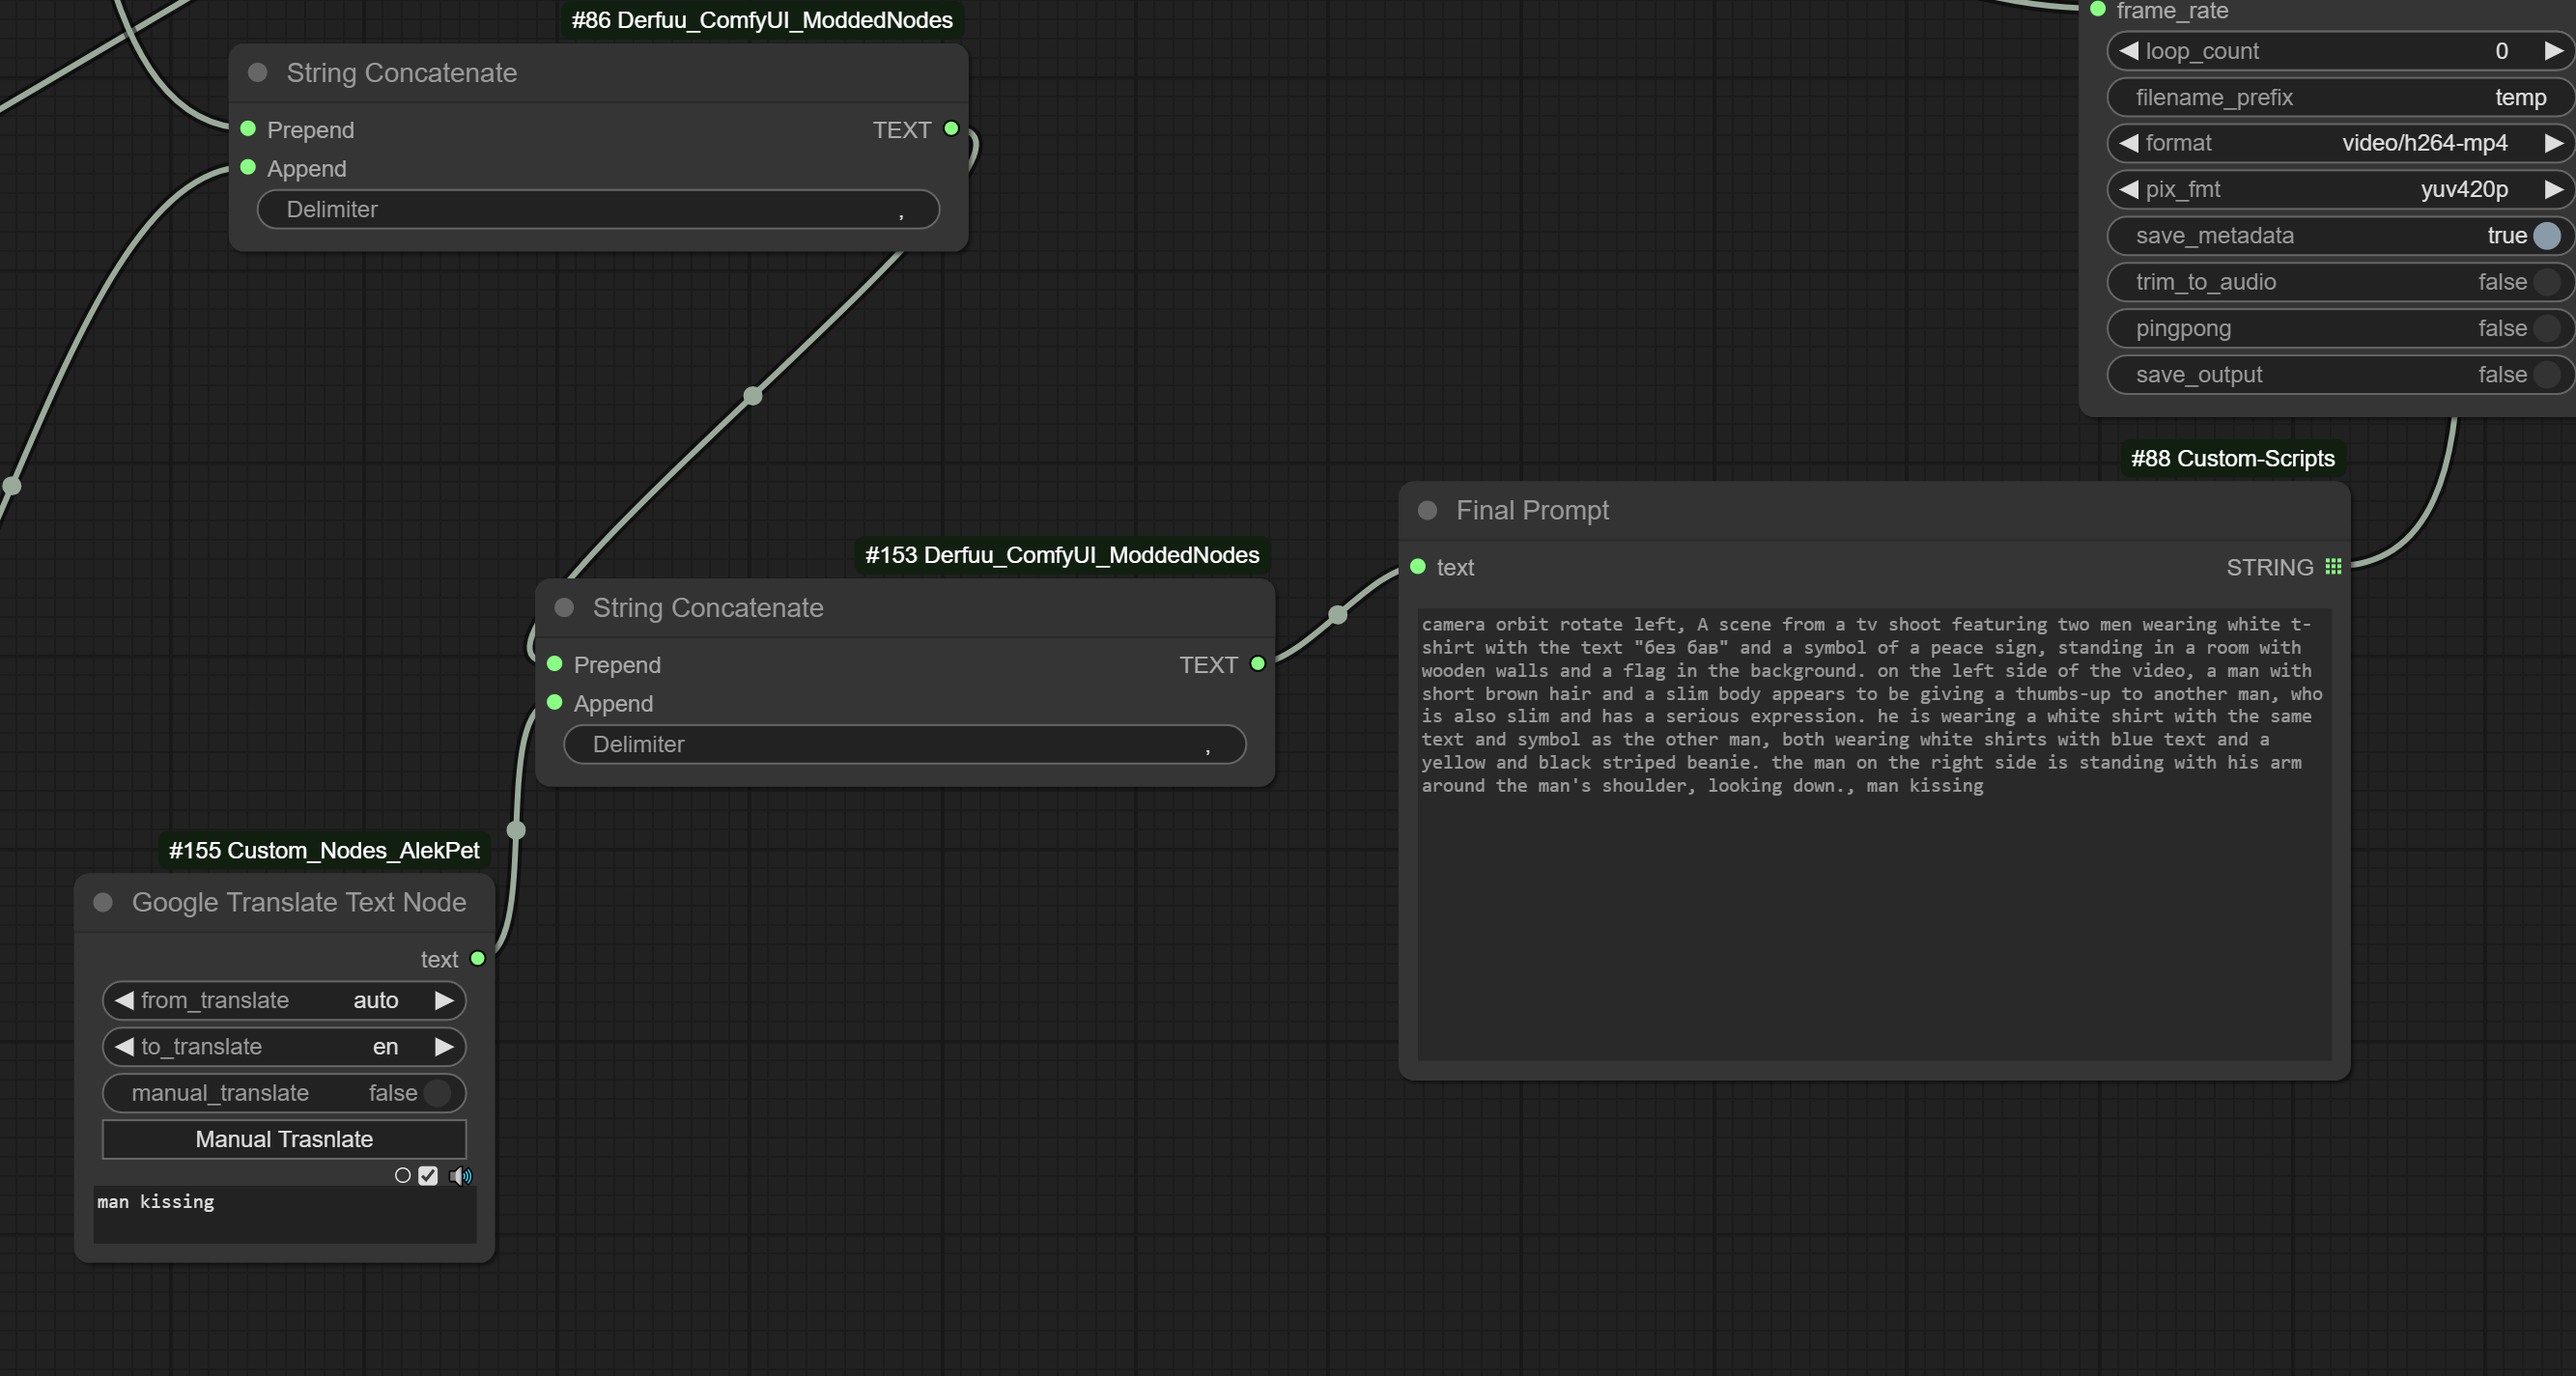Open the to_translate en dropdown value

pyautogui.click(x=385, y=1047)
